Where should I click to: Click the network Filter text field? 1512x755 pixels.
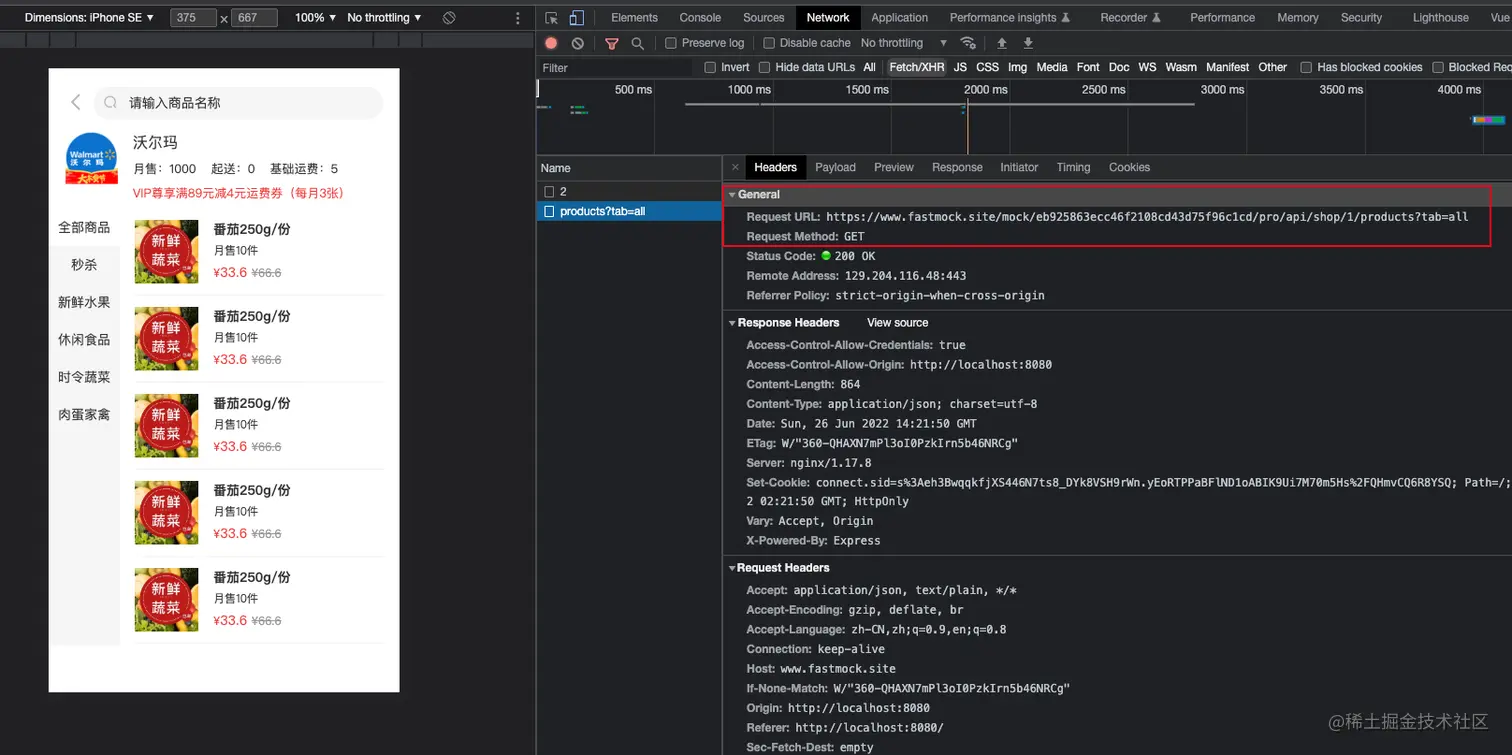[x=615, y=67]
